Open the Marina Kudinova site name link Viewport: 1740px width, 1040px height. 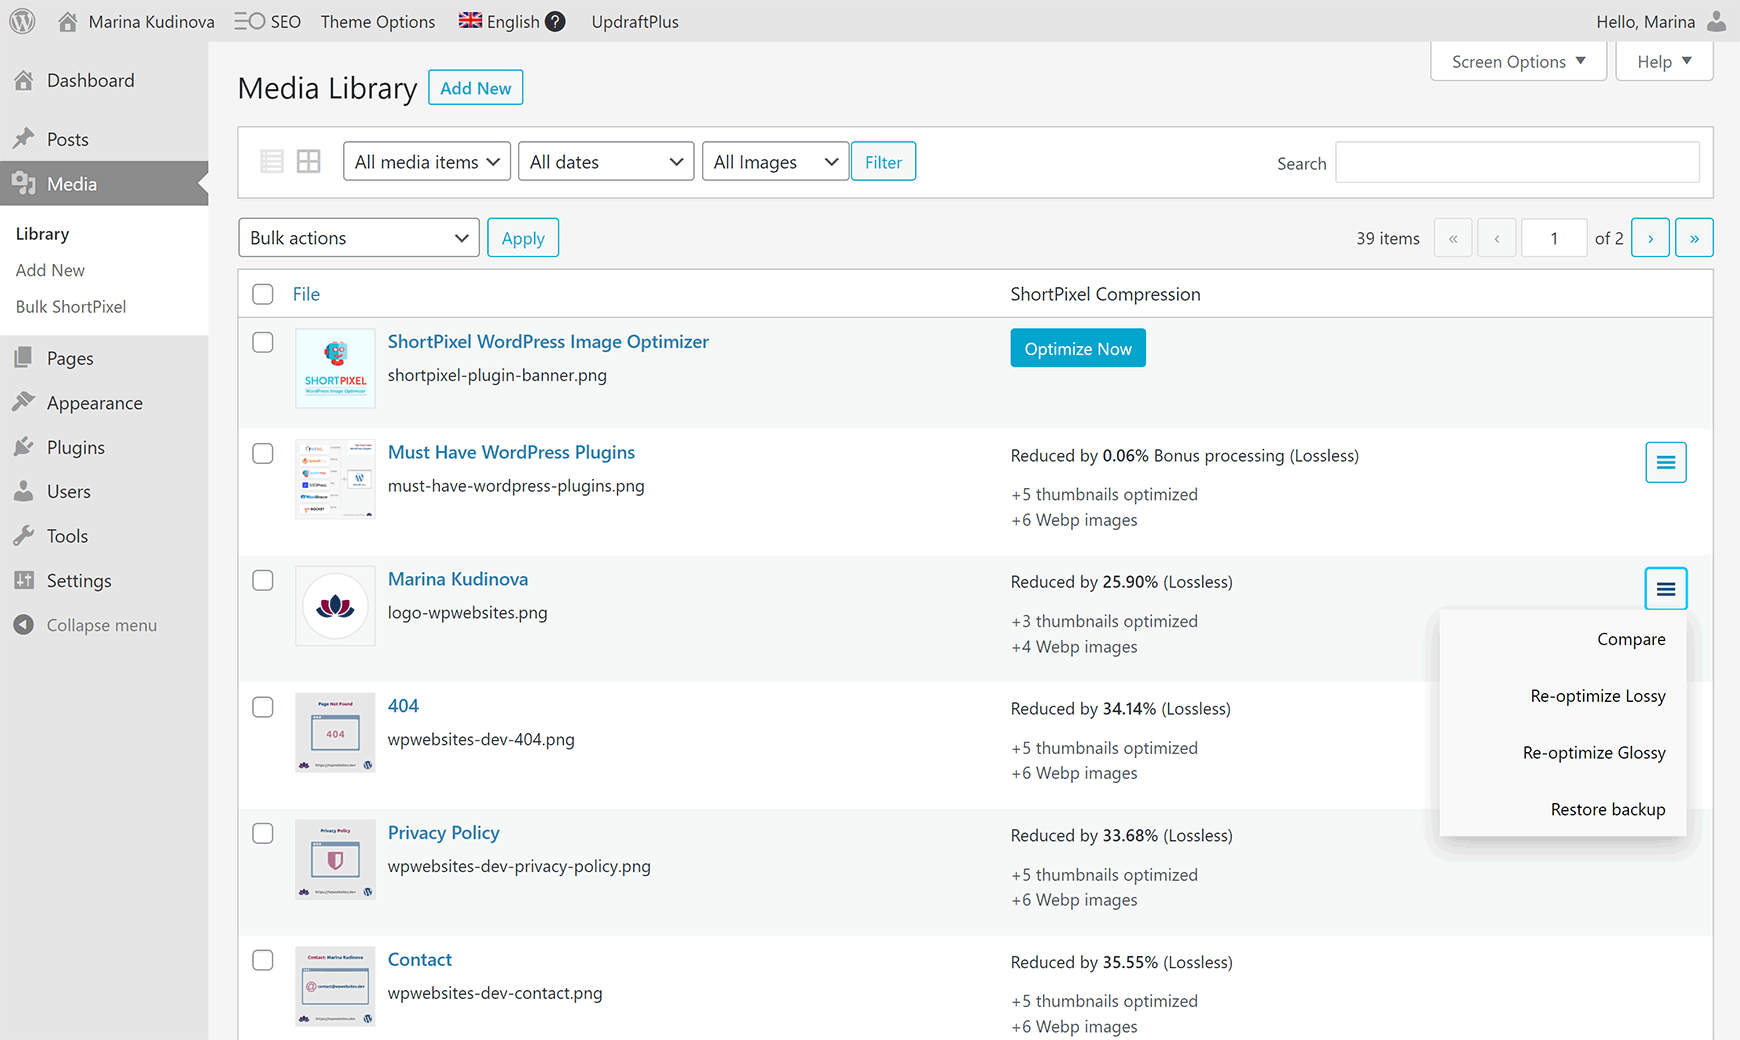151,21
